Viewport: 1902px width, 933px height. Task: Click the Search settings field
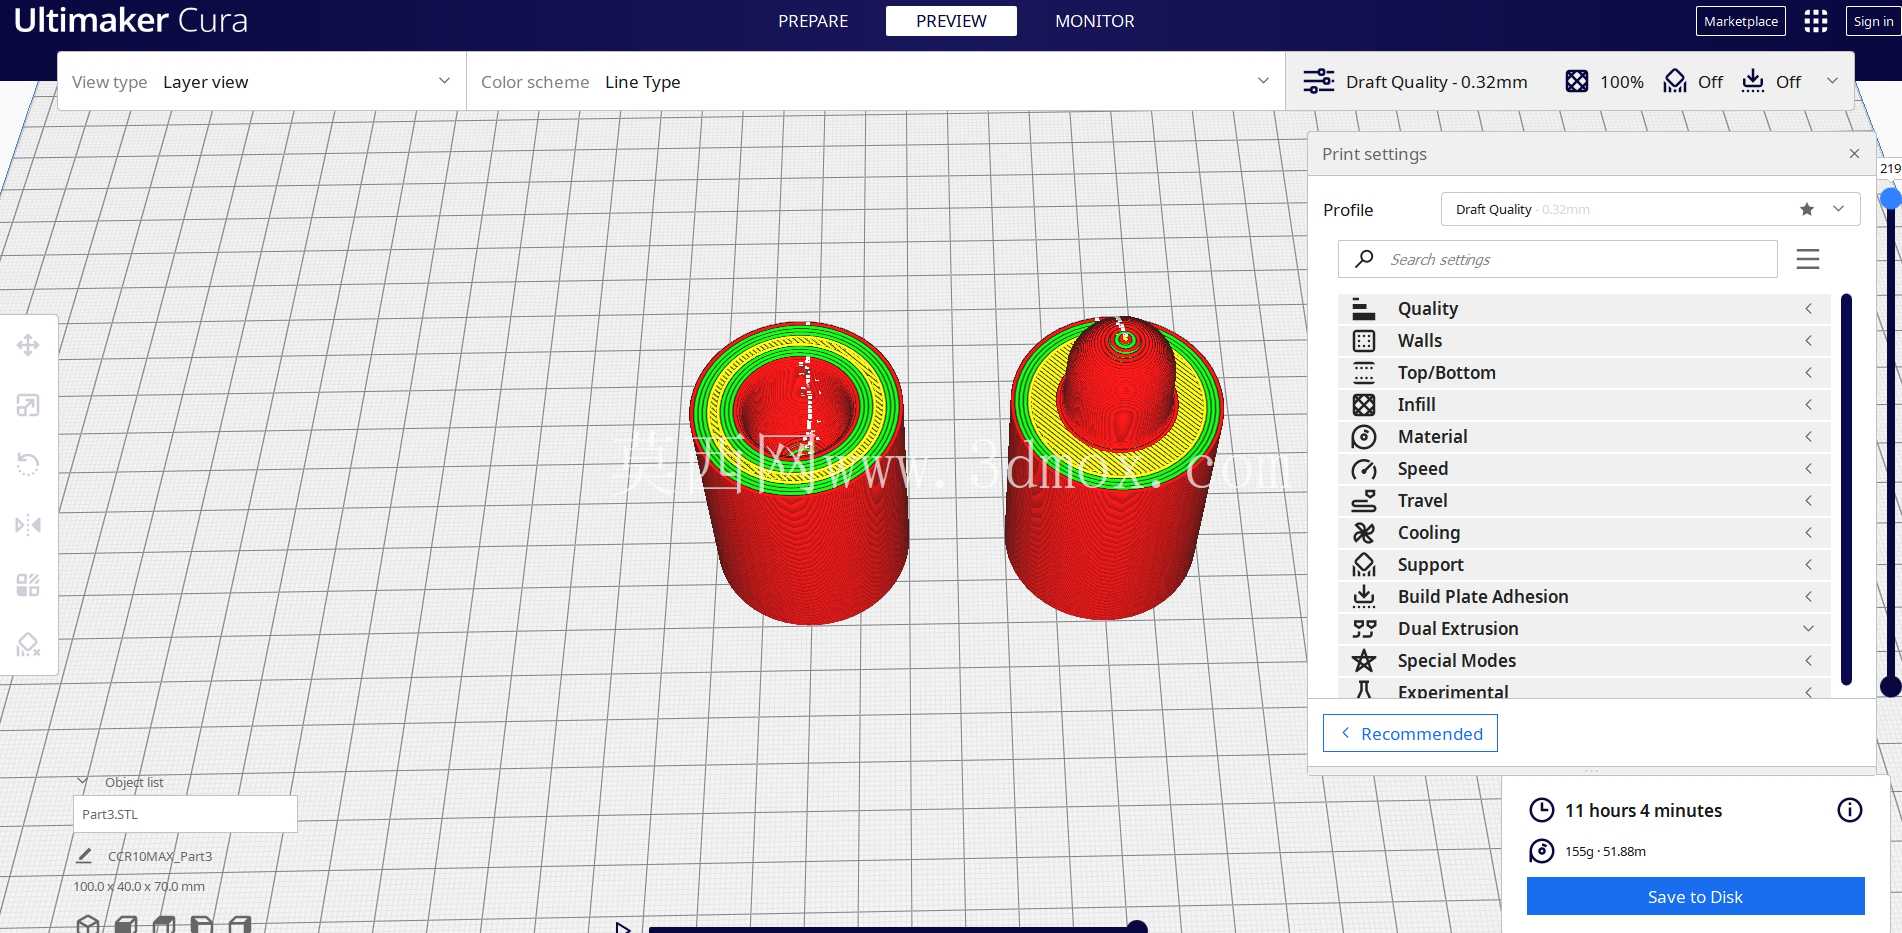pyautogui.click(x=1557, y=259)
